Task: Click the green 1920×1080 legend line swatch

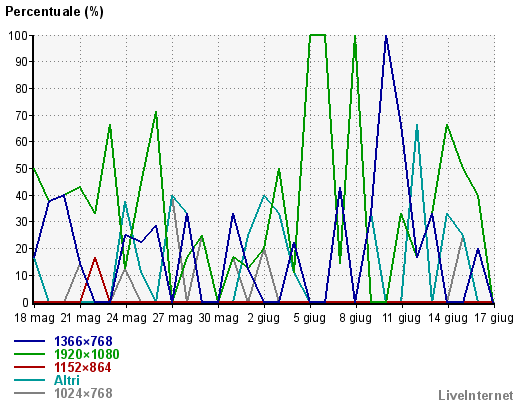Action: (x=29, y=354)
